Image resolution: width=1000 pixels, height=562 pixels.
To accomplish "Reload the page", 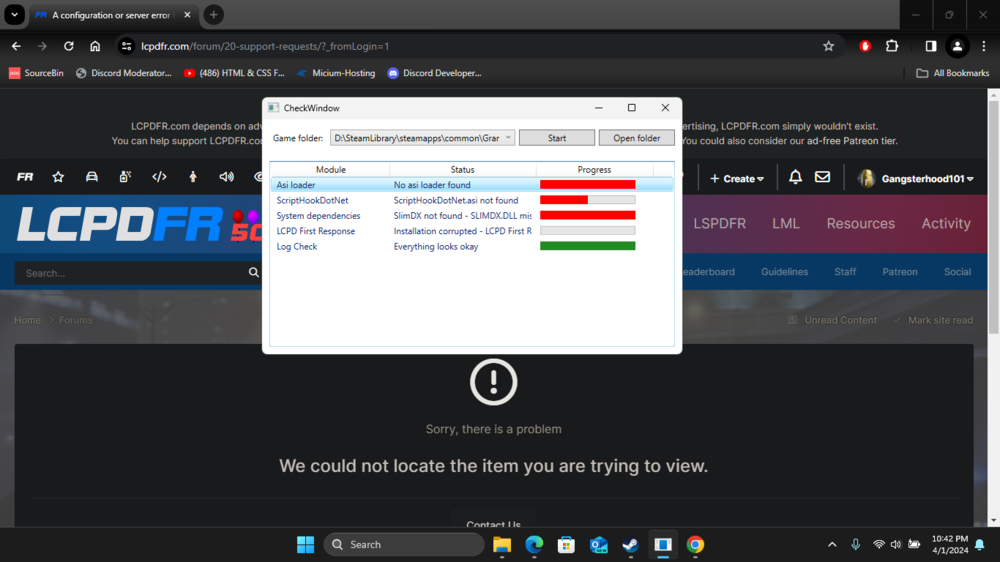I will [x=69, y=46].
